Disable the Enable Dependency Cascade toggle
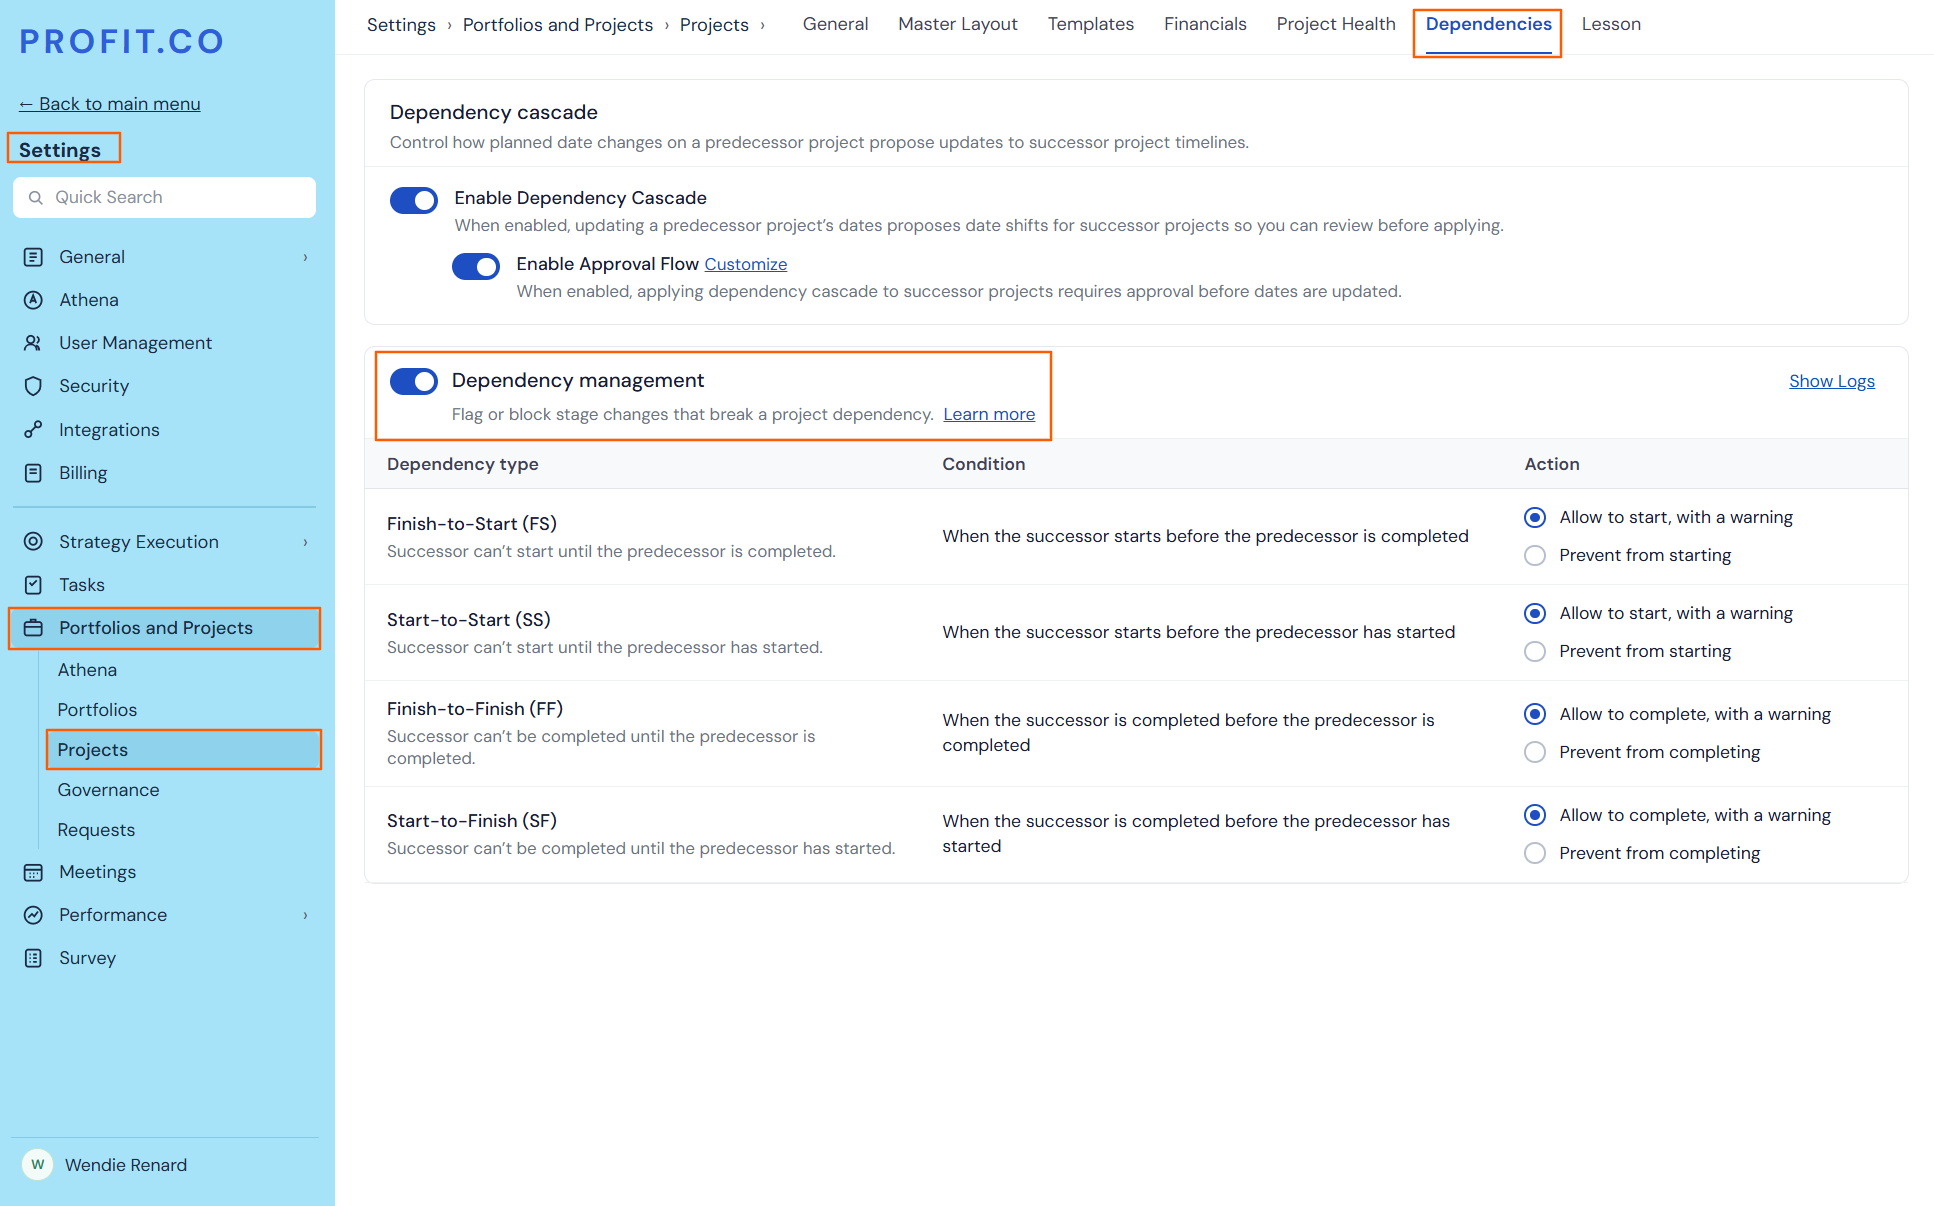 pyautogui.click(x=414, y=200)
